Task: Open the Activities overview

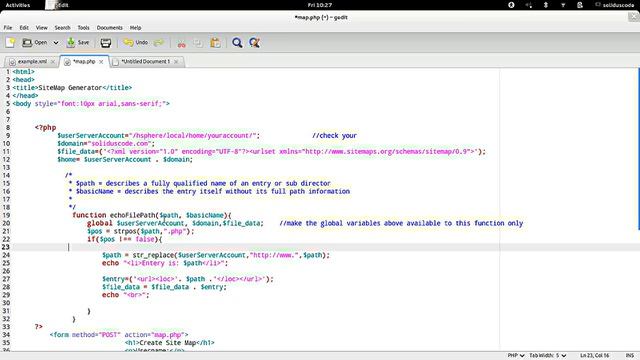Action: (18, 5)
